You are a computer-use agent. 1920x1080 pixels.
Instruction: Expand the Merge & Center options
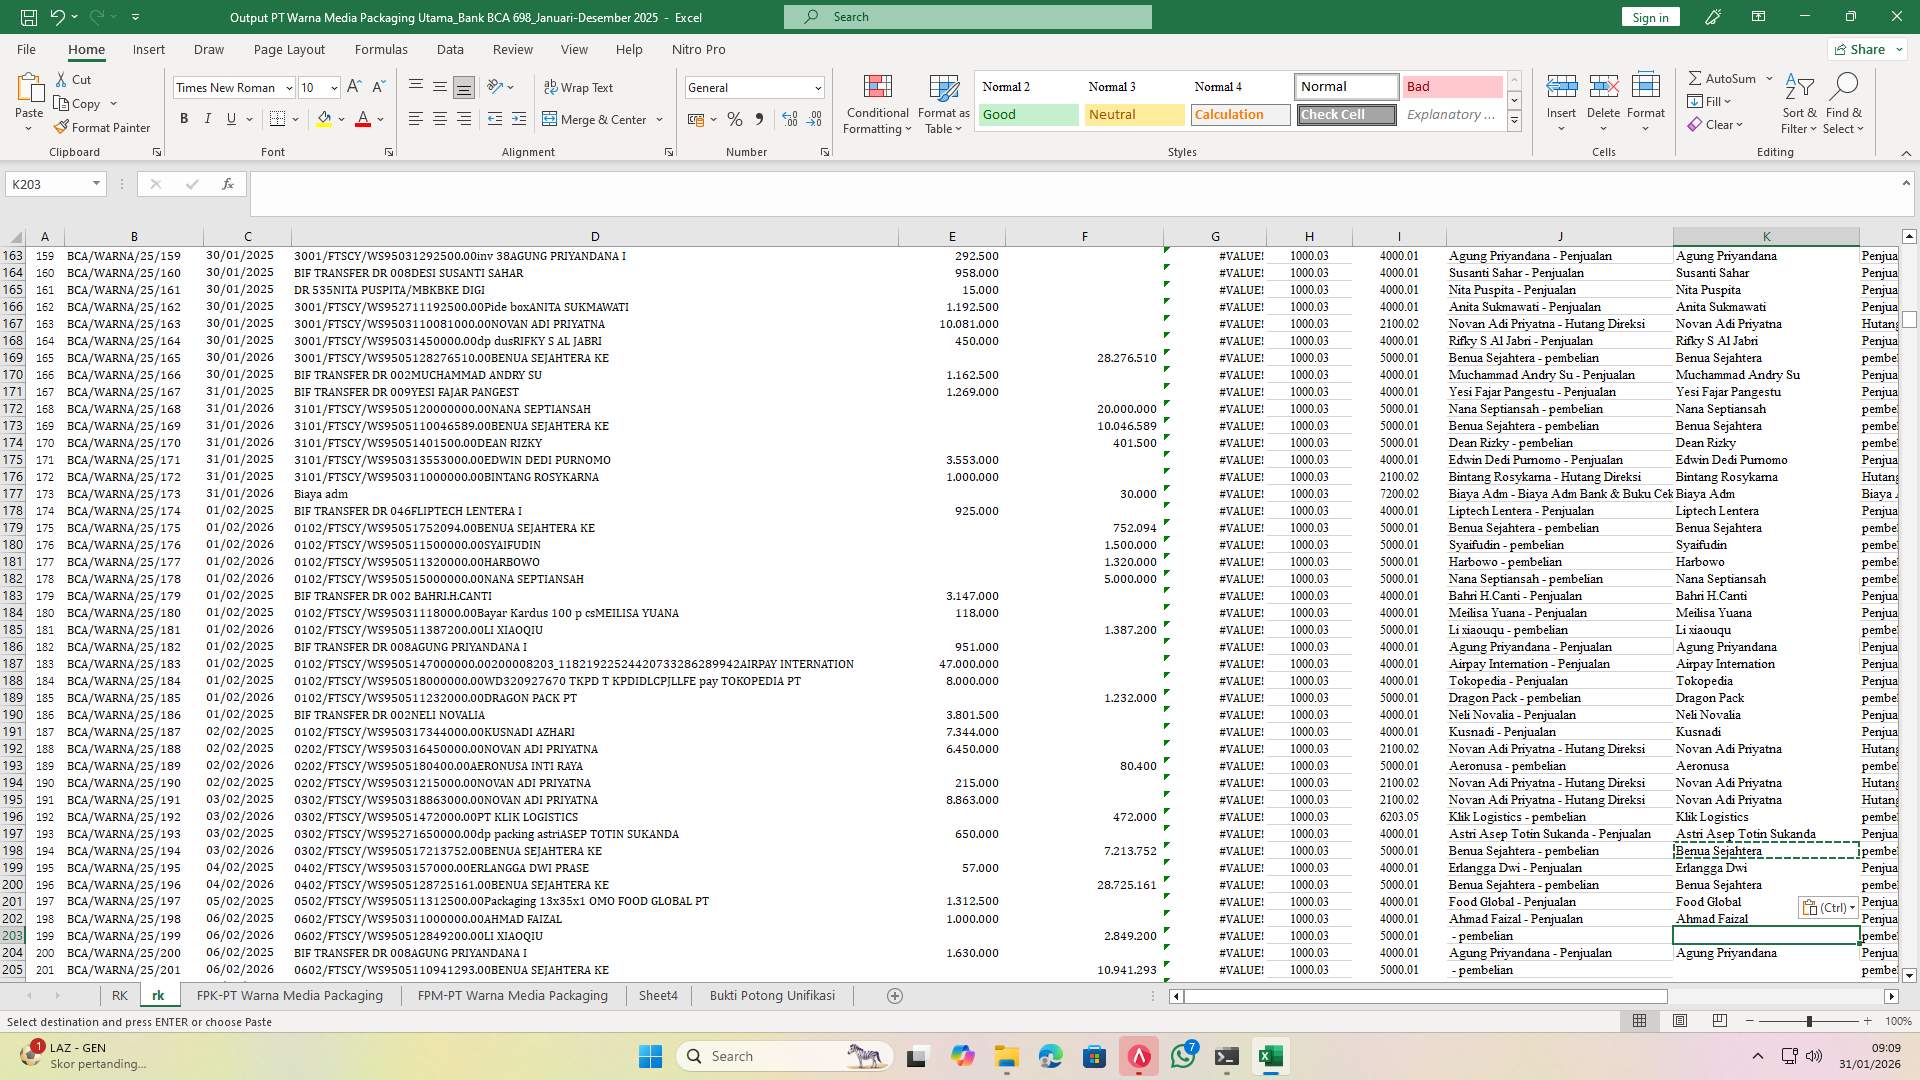point(658,119)
